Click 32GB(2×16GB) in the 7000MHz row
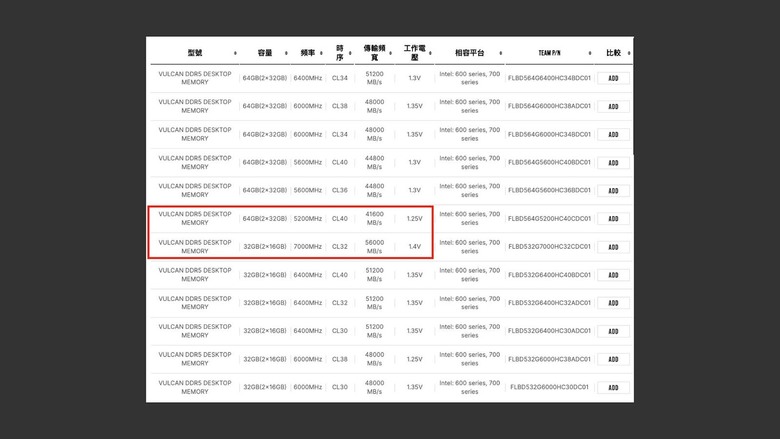The height and width of the screenshot is (439, 780). point(265,247)
